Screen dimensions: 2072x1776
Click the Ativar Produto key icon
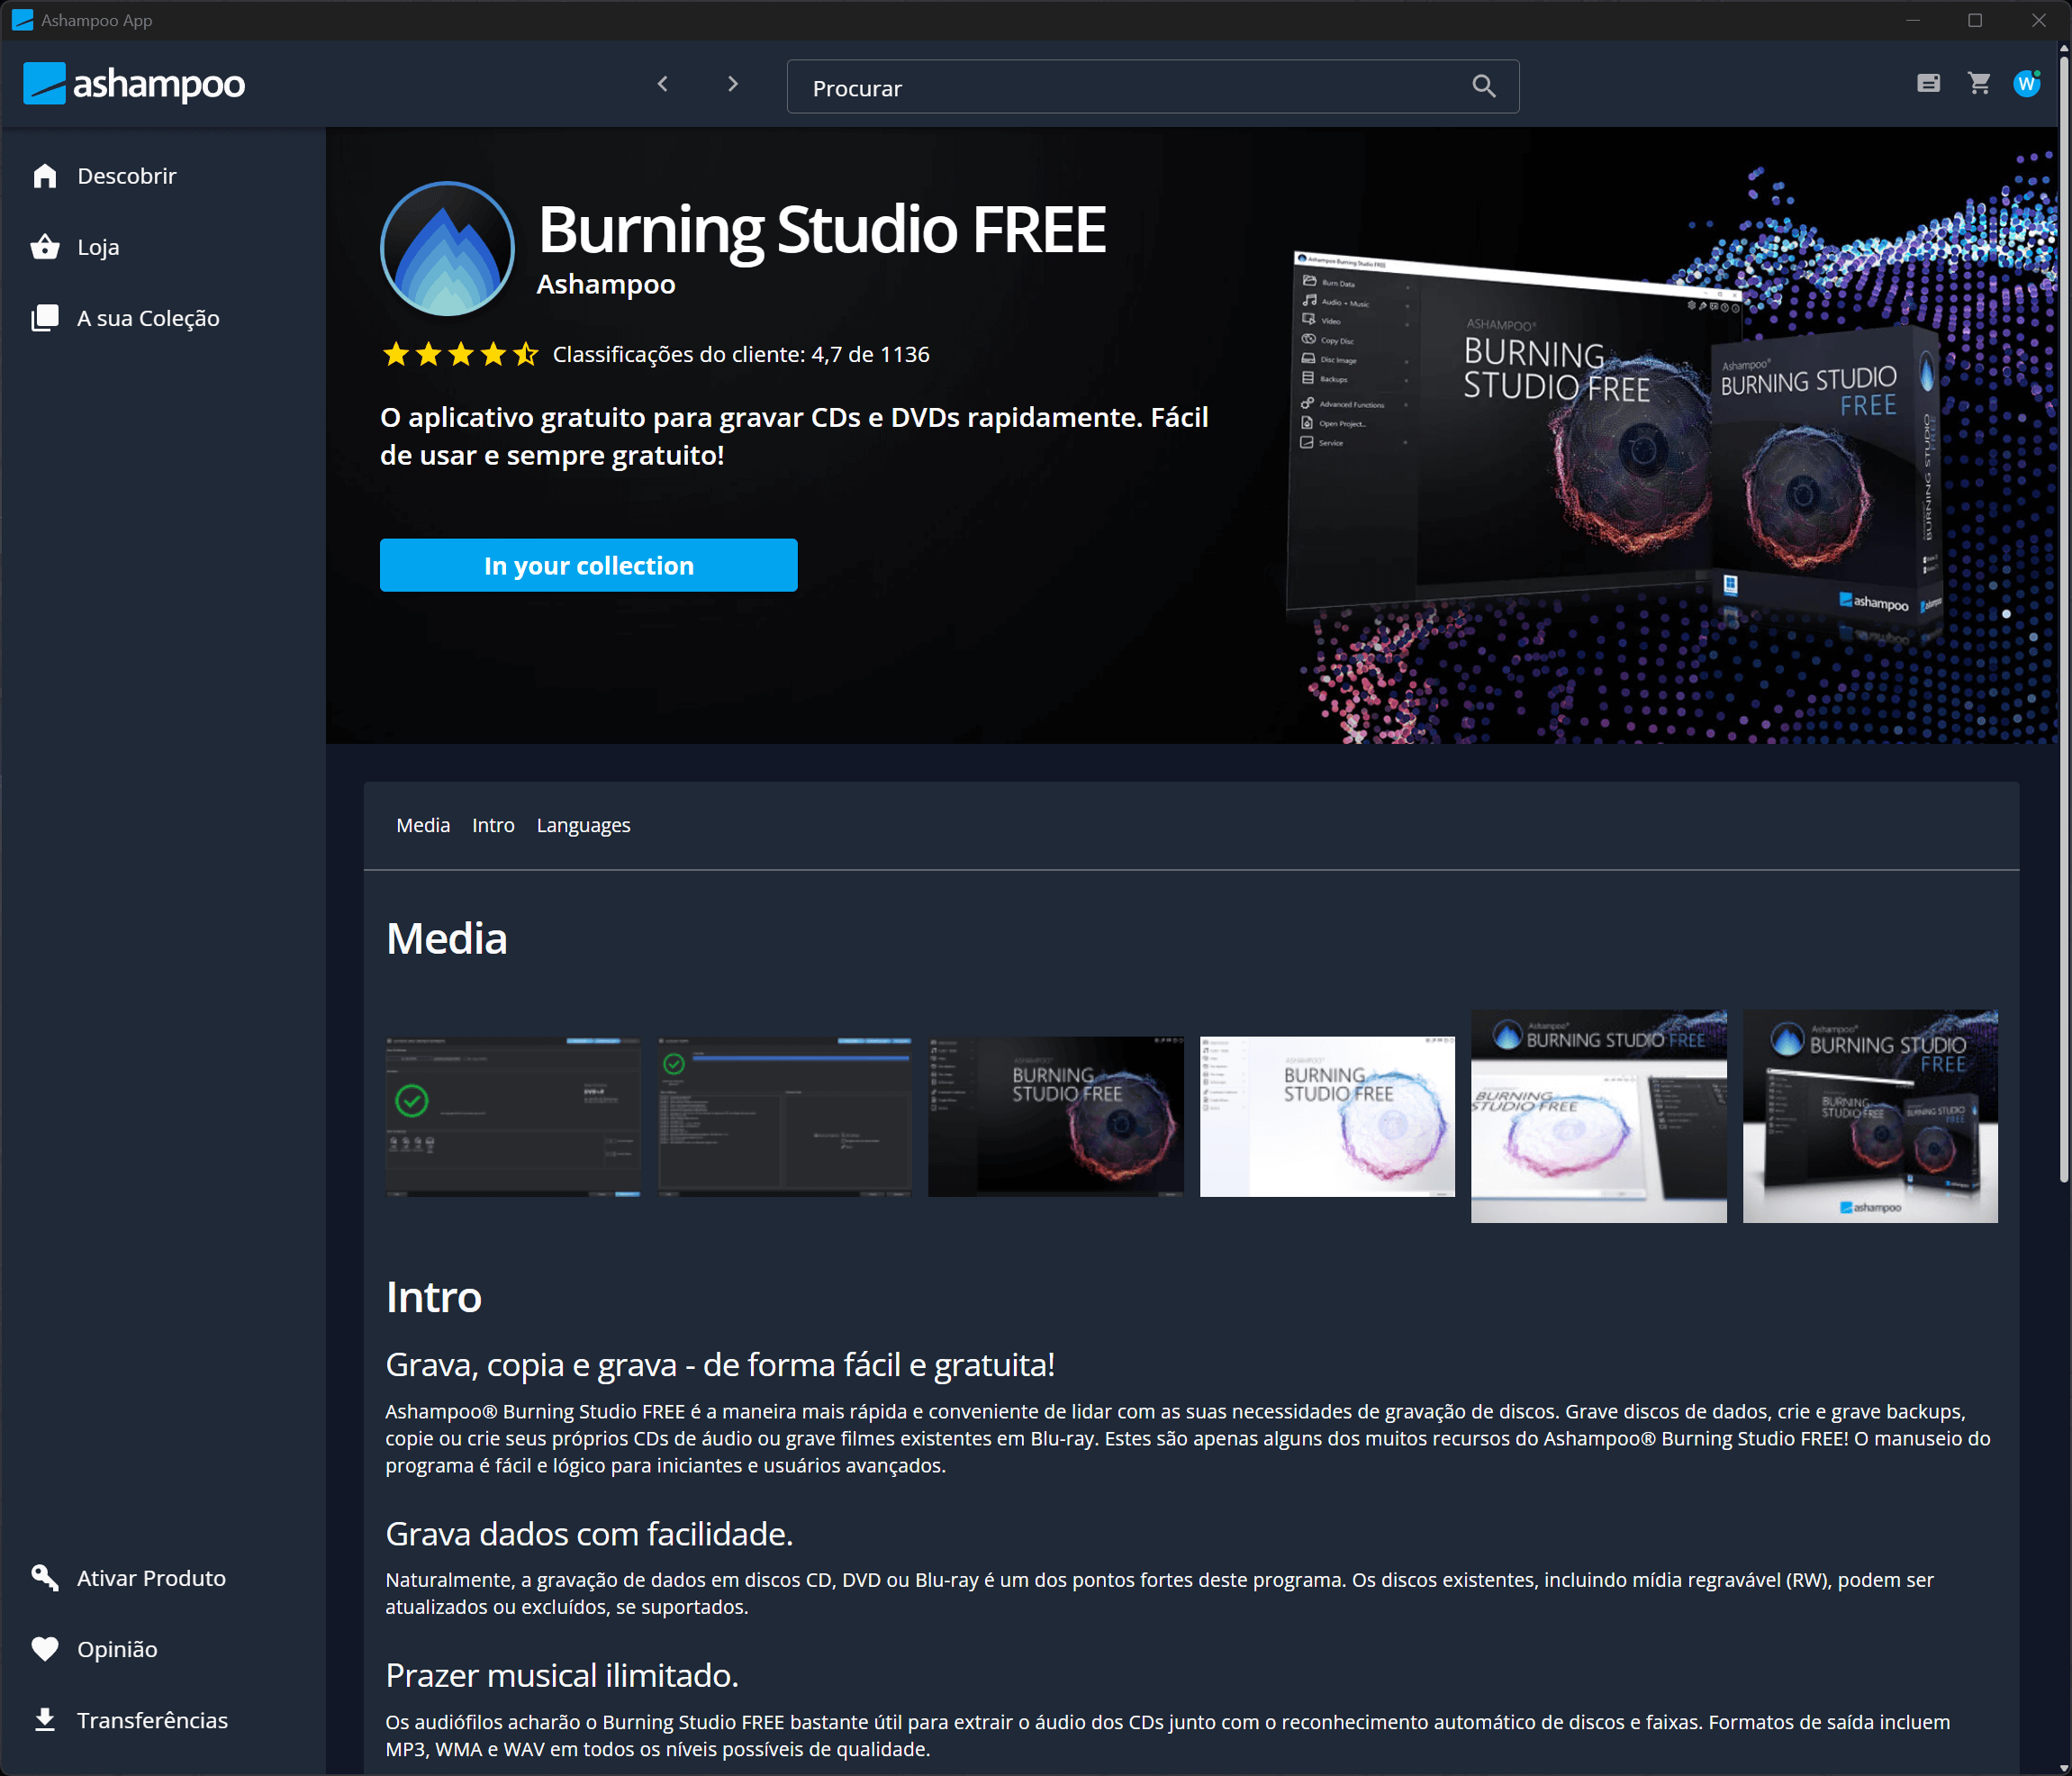point(45,1578)
